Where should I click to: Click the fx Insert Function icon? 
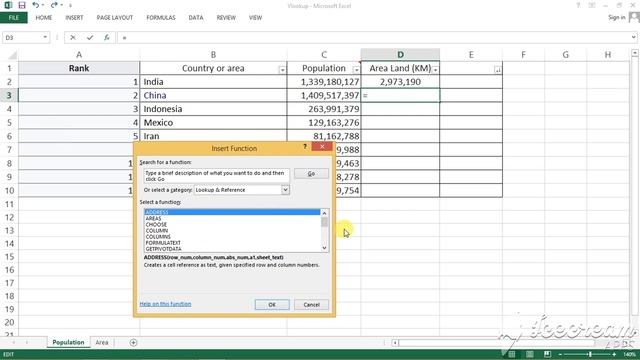pyautogui.click(x=107, y=38)
